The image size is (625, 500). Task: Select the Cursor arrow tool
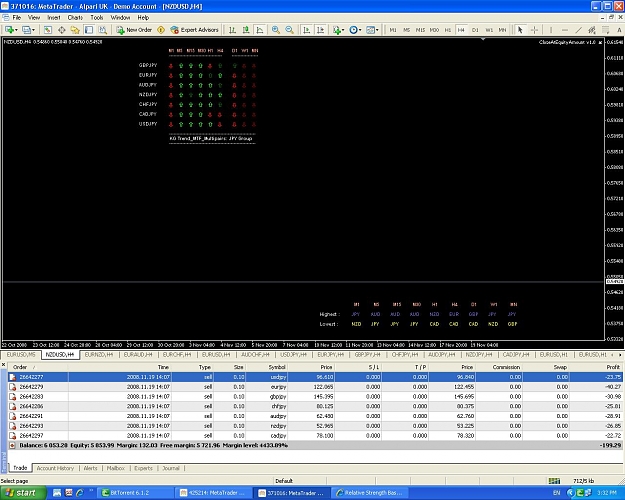point(520,30)
